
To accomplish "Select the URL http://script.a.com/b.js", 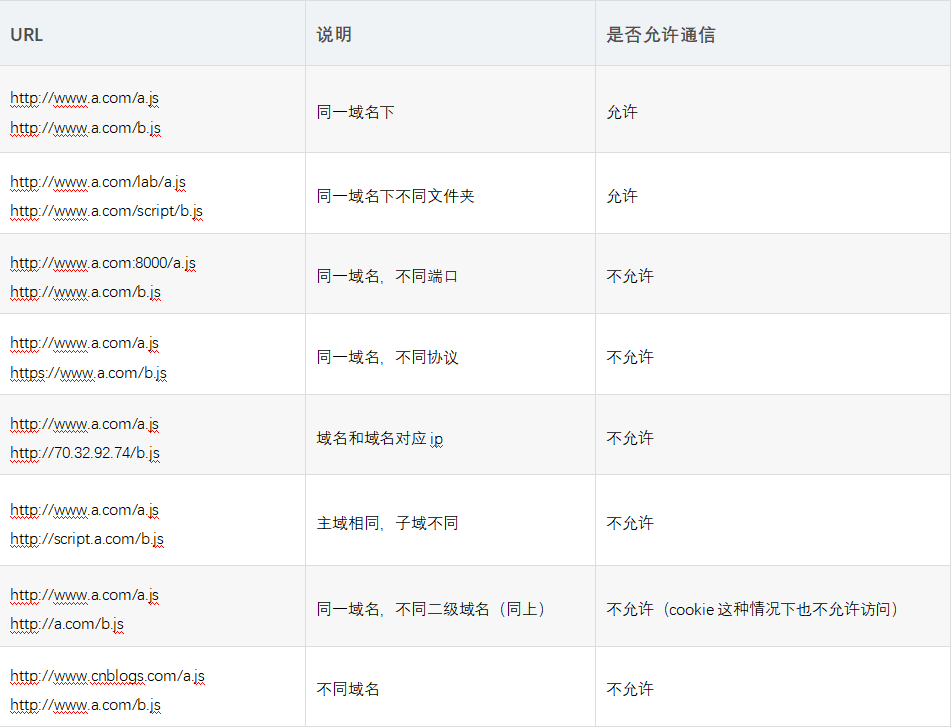I will (x=87, y=539).
